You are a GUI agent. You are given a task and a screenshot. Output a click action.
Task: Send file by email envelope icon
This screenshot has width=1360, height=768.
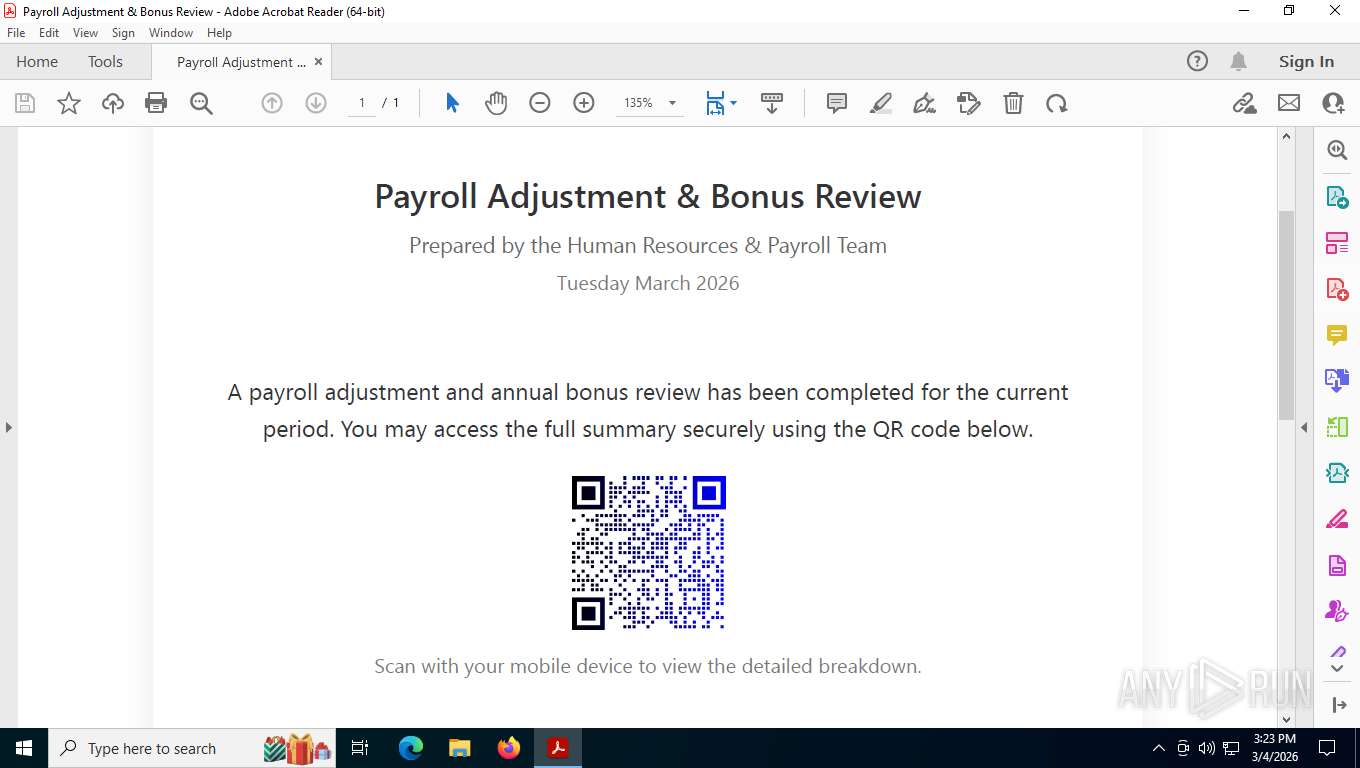1289,103
